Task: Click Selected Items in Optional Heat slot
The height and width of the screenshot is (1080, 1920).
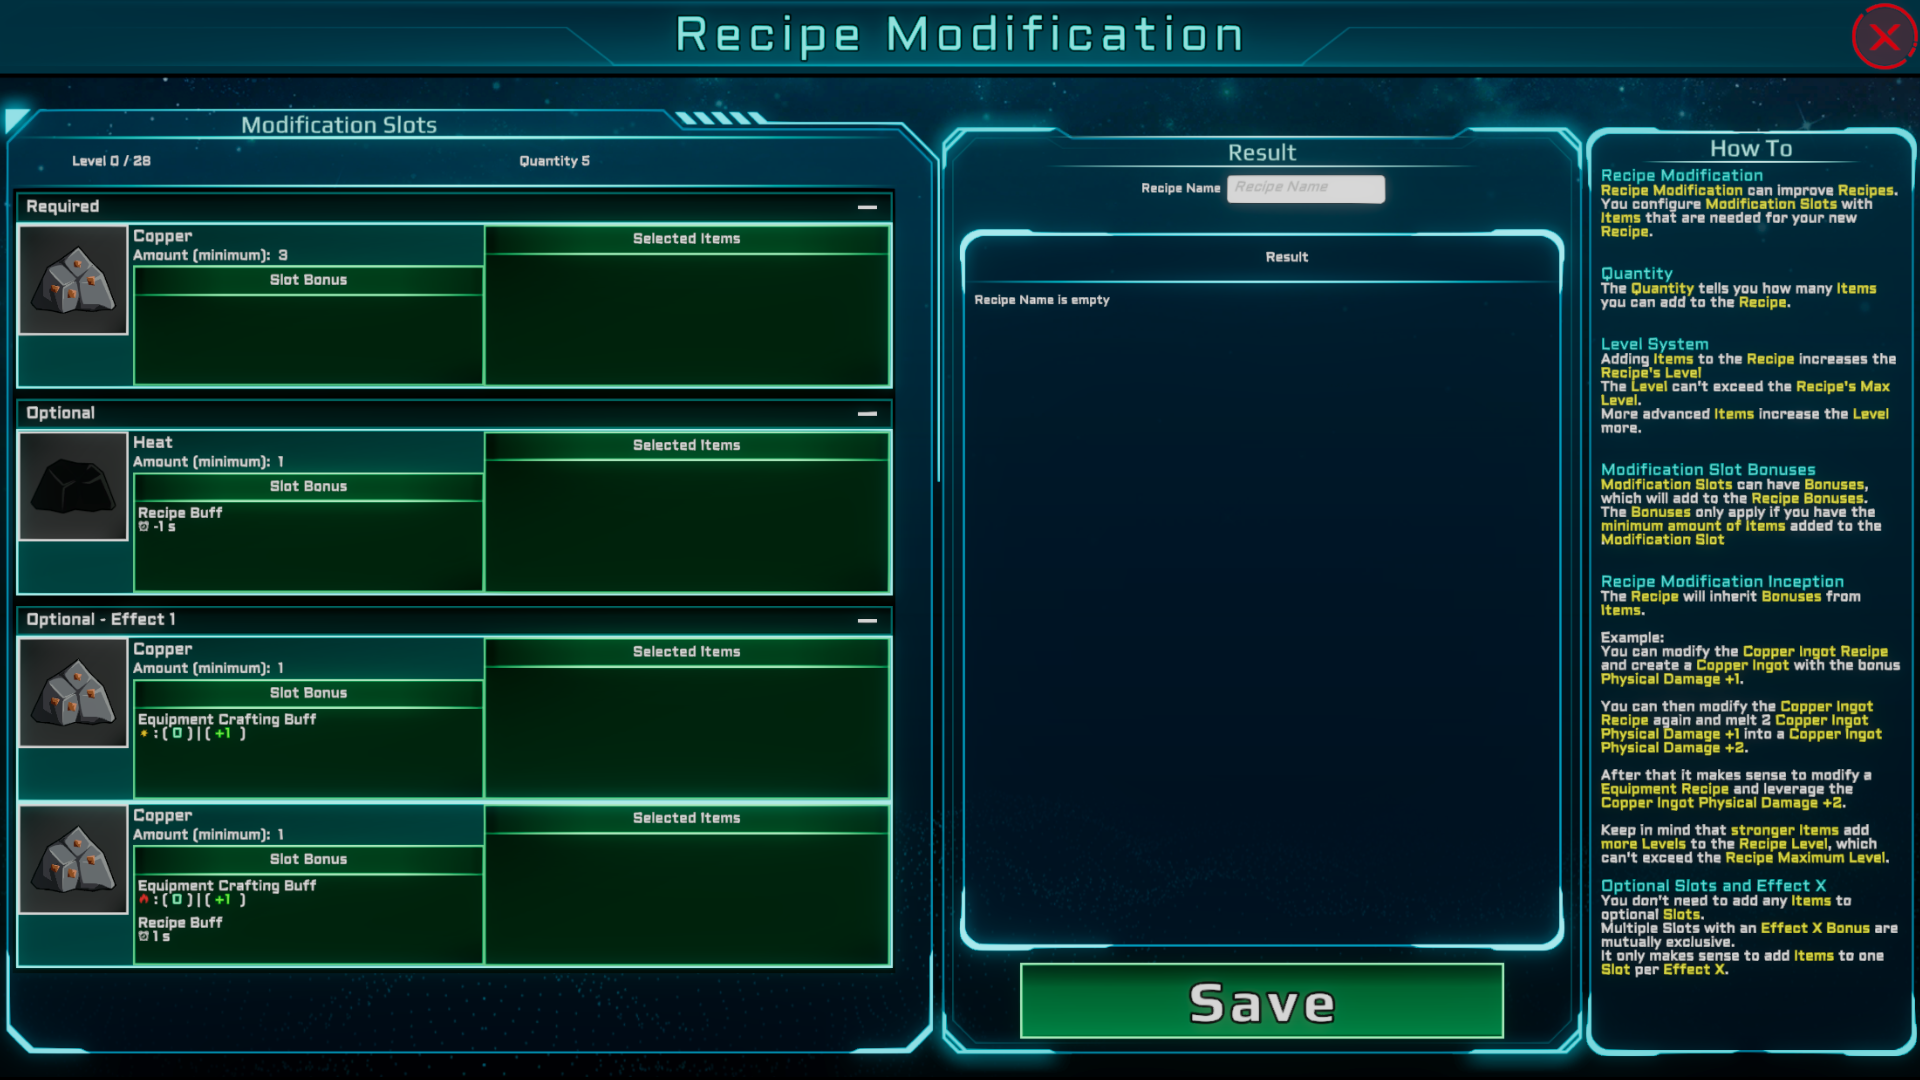Action: coord(686,444)
